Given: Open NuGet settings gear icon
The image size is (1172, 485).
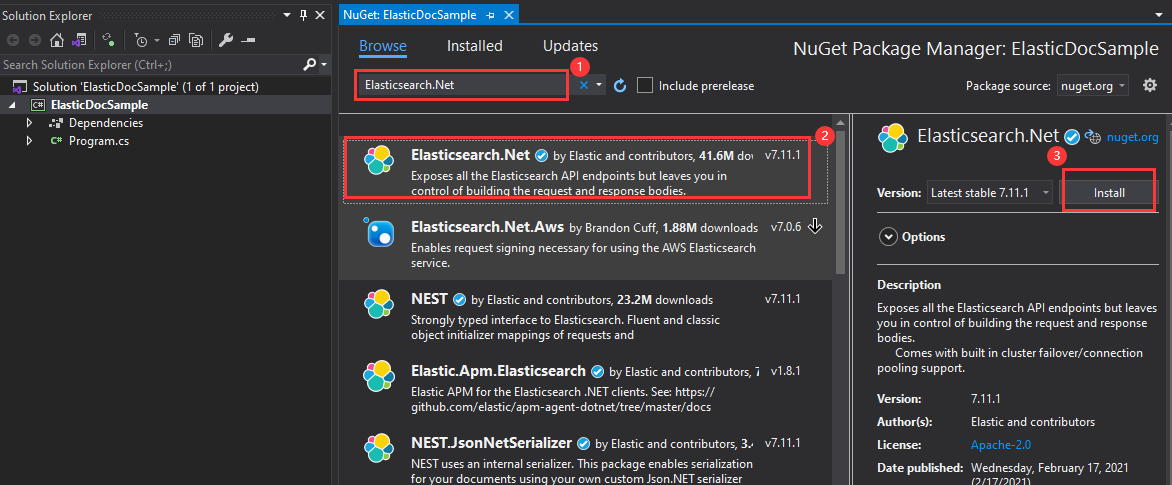Looking at the screenshot, I should pos(1150,85).
